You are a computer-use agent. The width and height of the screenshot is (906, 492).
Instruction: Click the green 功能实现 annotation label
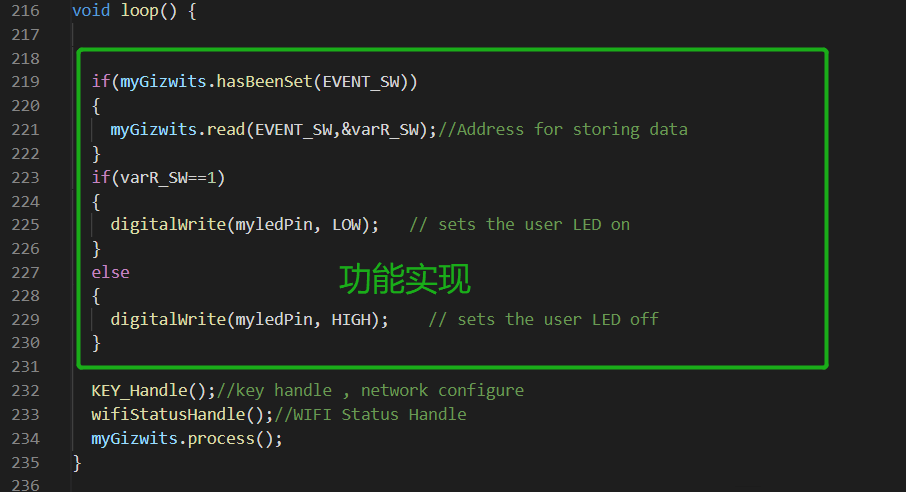404,280
